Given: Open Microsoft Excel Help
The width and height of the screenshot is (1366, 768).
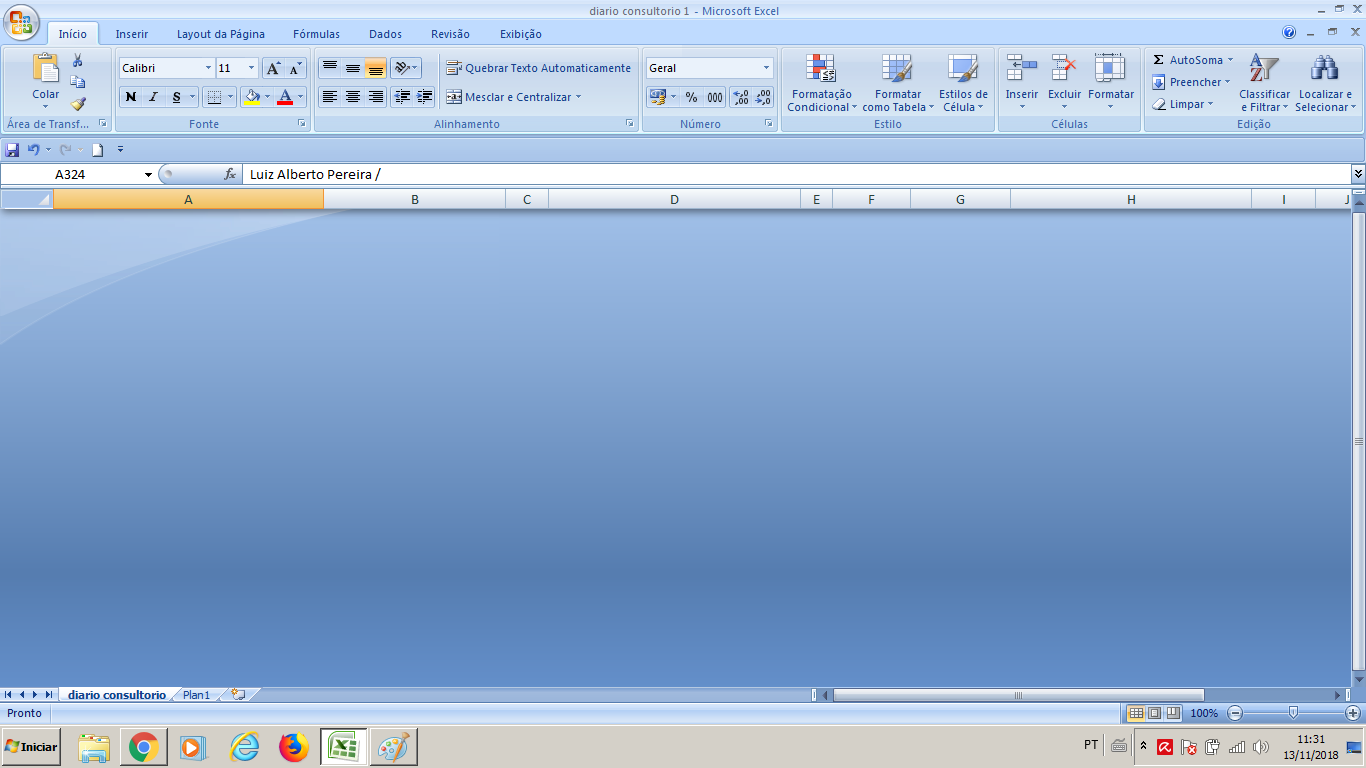Looking at the screenshot, I should [x=1289, y=33].
